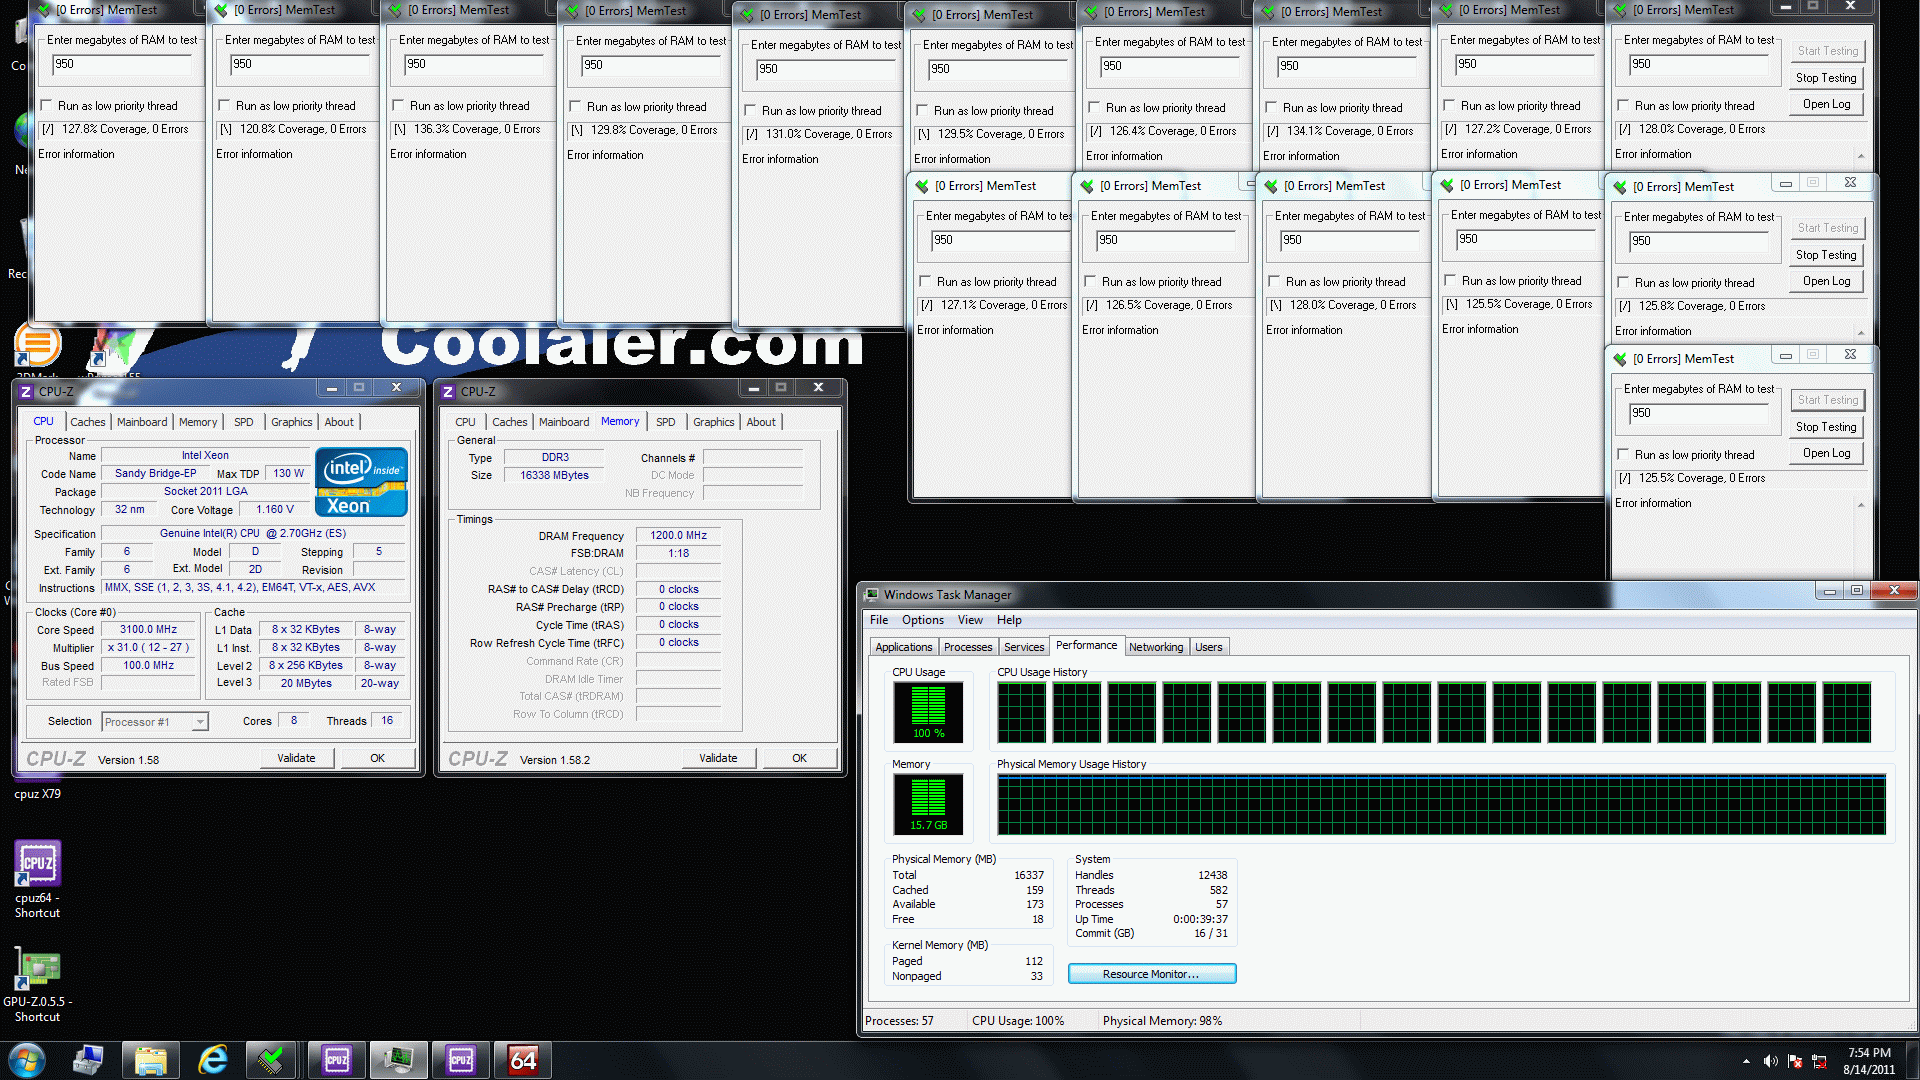
Task: Click title icon of MemTest showing 127.1% coverage
Action: coord(922,186)
